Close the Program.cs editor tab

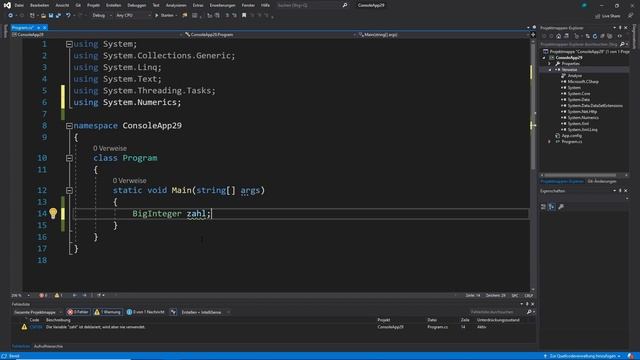point(44,28)
